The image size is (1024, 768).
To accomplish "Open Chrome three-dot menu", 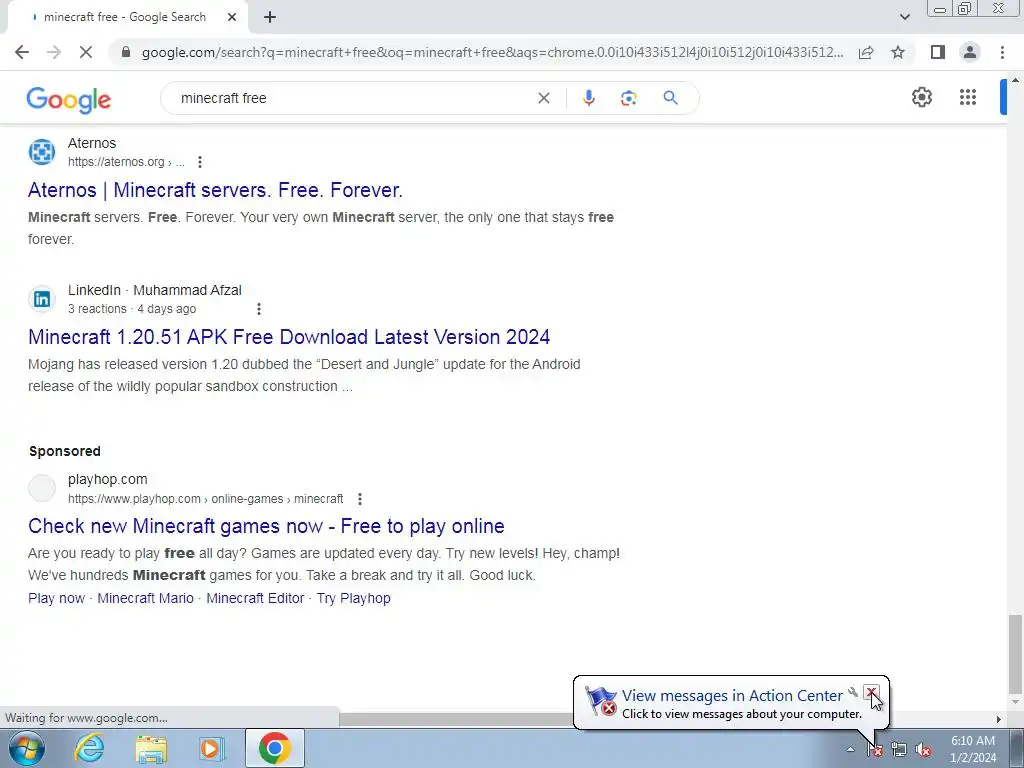I will click(1002, 52).
